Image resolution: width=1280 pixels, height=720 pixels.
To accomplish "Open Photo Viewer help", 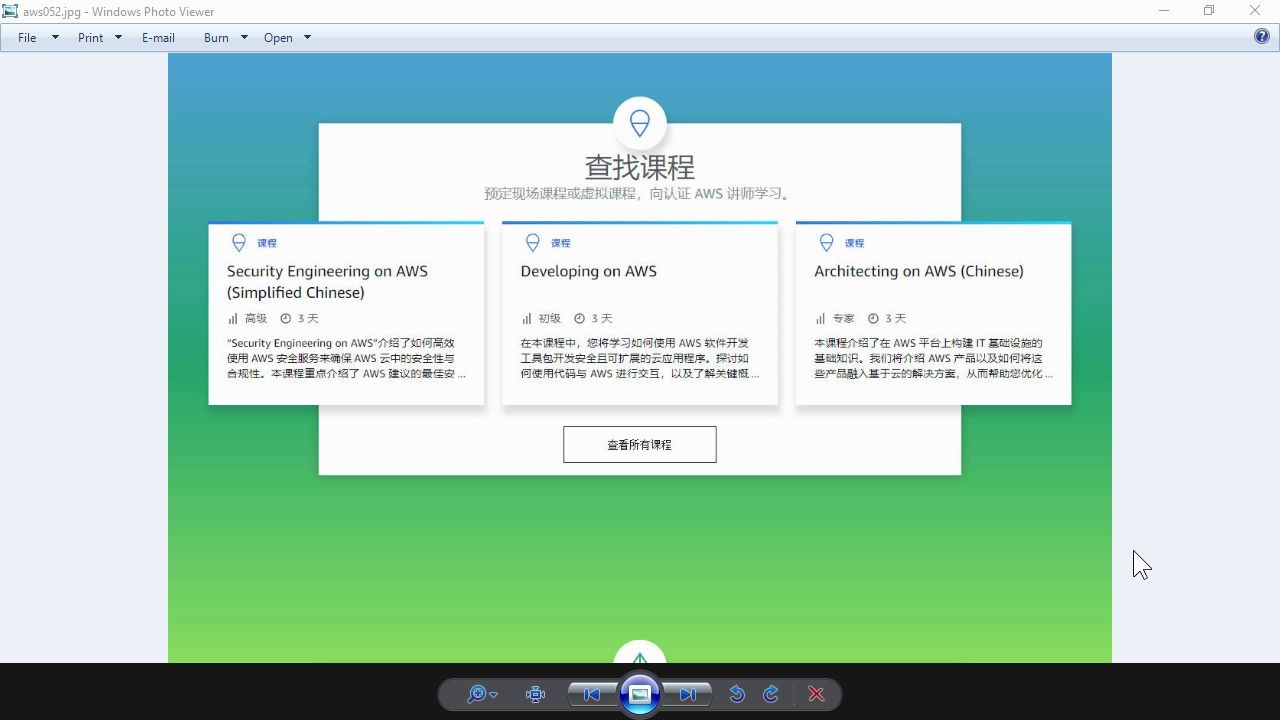I will click(x=1262, y=37).
